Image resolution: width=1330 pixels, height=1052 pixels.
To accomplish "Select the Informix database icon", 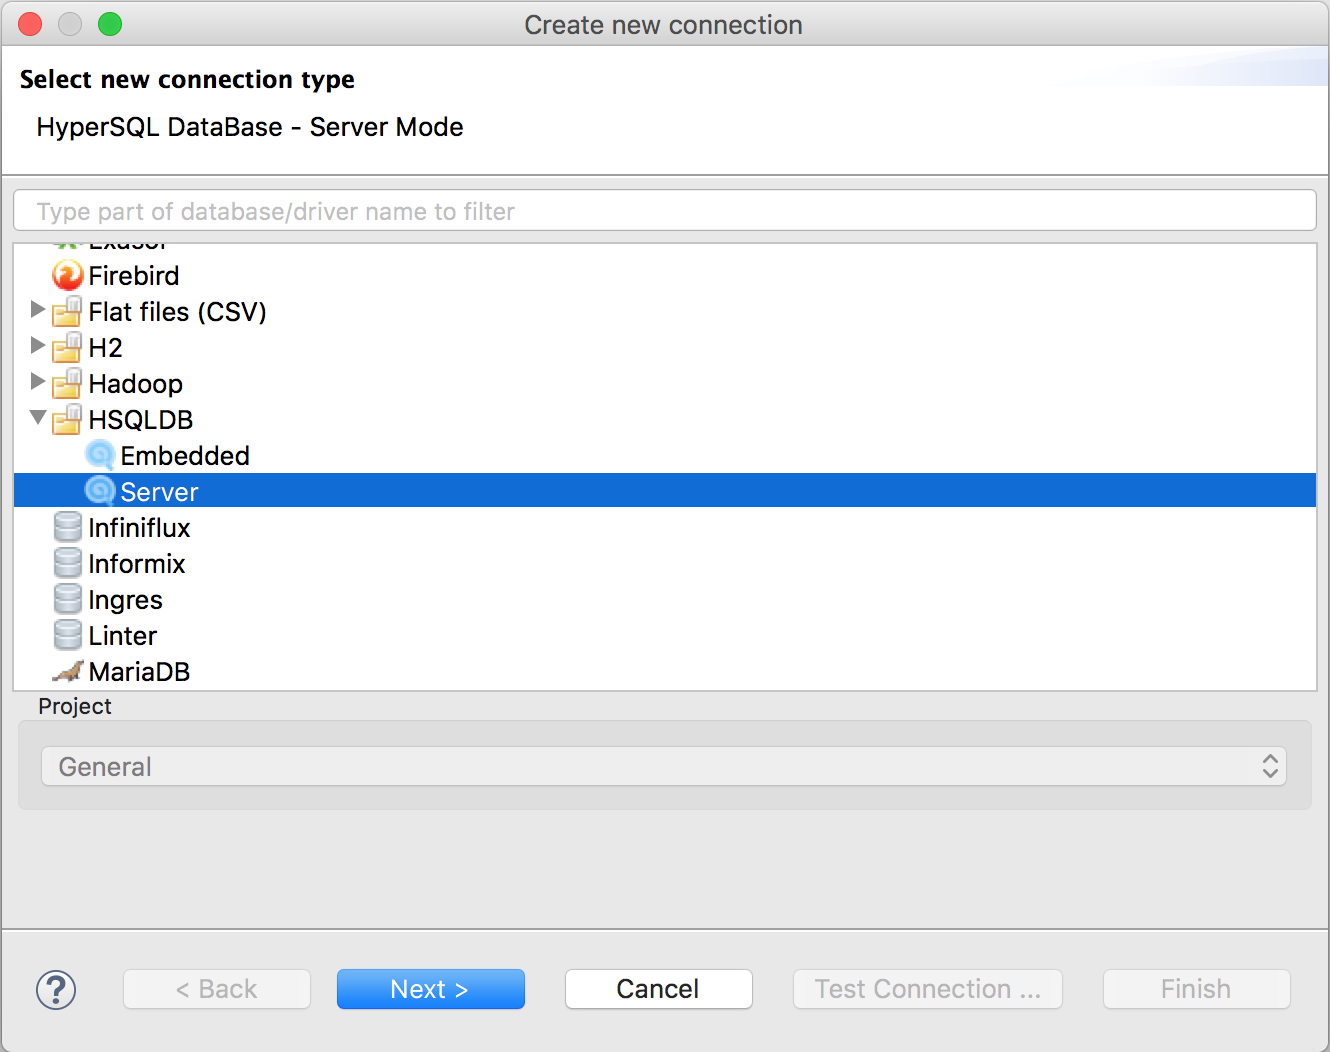I will [66, 563].
